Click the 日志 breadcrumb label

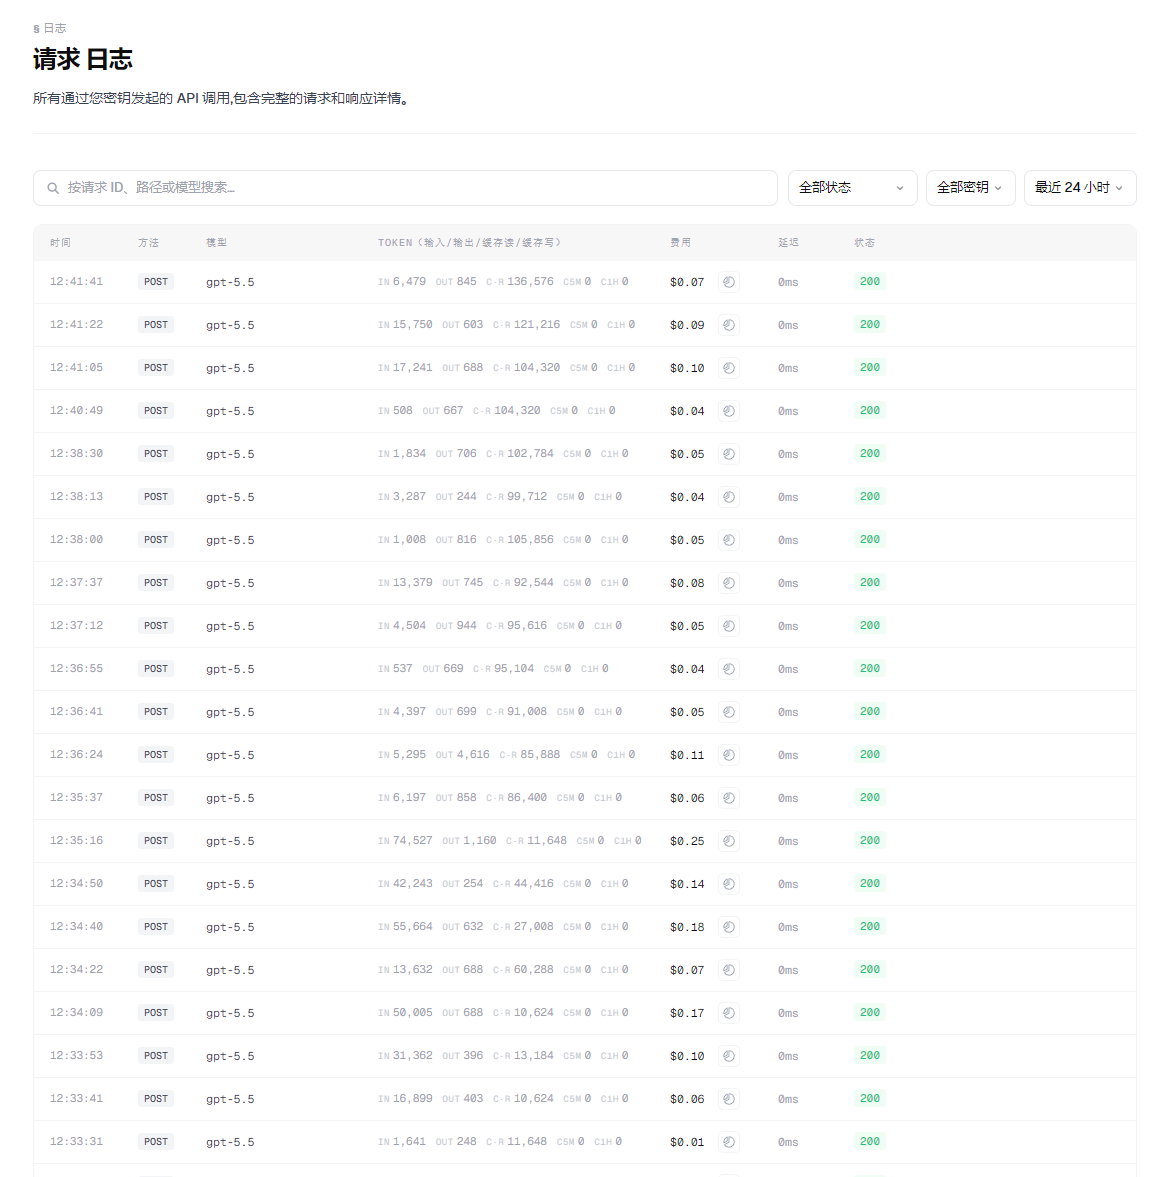(55, 28)
